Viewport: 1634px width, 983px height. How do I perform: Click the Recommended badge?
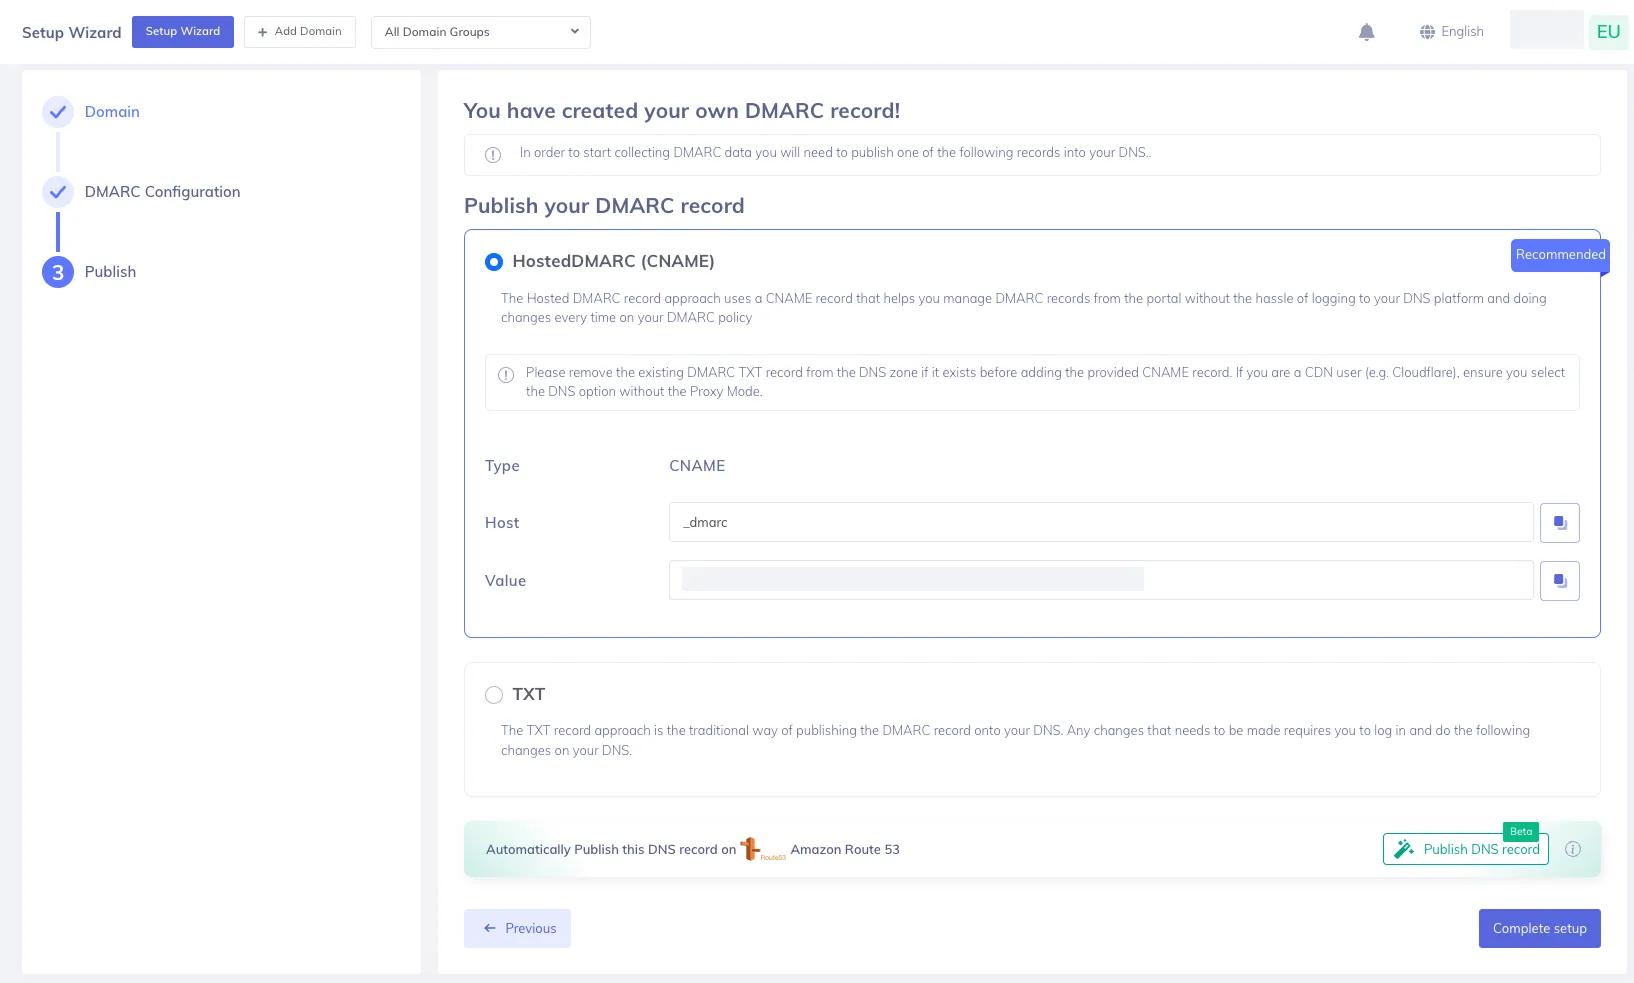[1560, 255]
